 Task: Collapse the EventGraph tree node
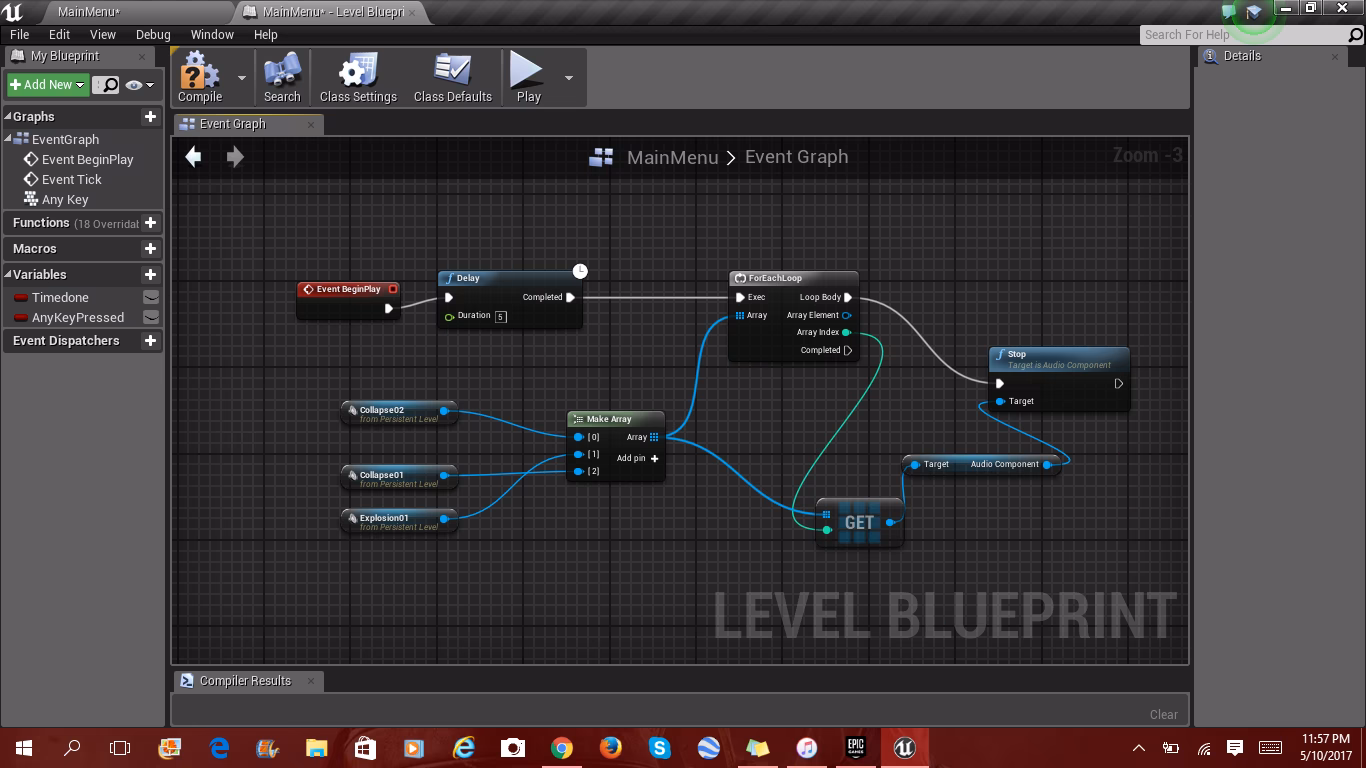(8, 139)
